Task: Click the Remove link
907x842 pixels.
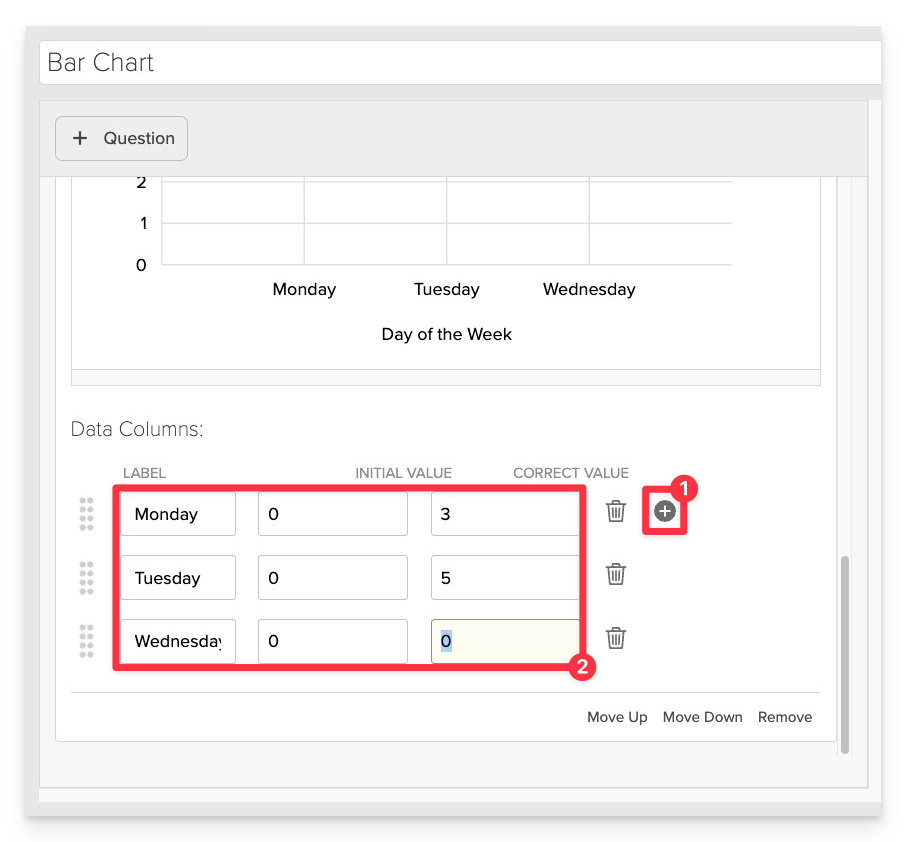Action: pos(785,717)
